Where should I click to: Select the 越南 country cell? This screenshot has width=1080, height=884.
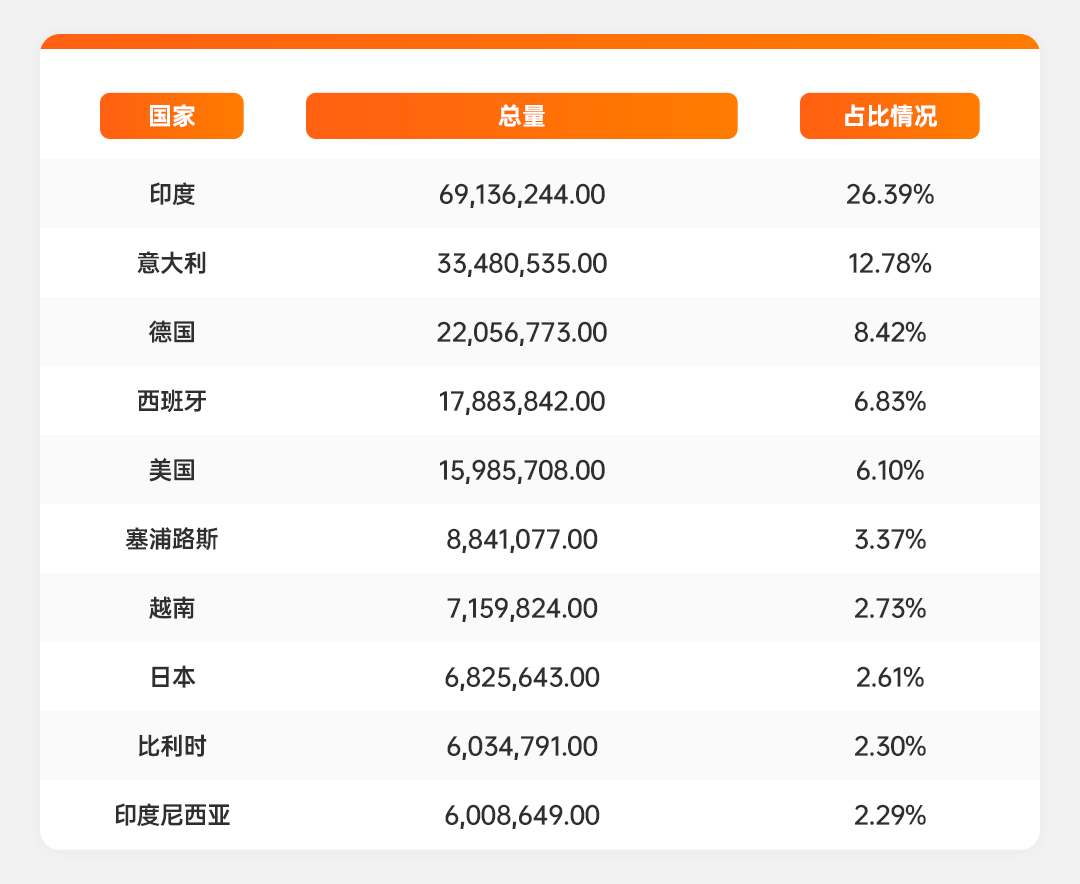pyautogui.click(x=172, y=608)
